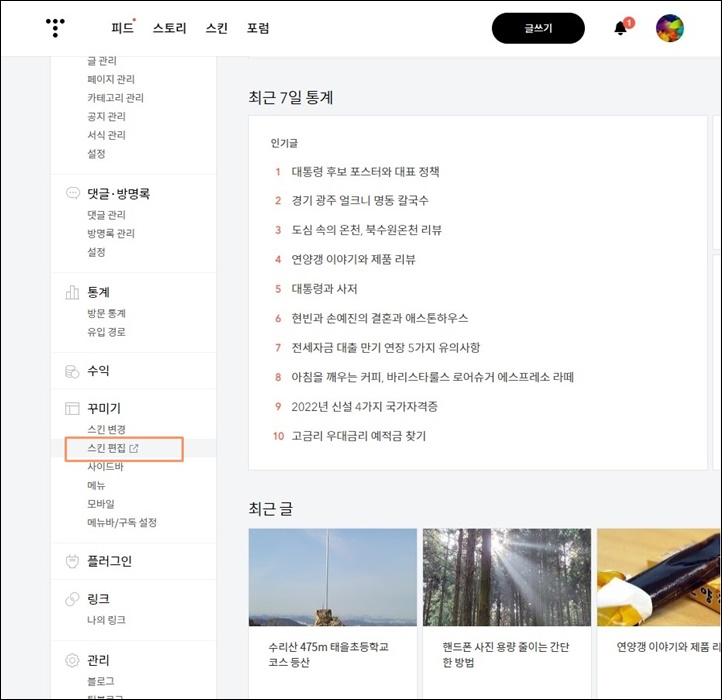The width and height of the screenshot is (722, 700).
Task: Open popular post 도심 속의 온천, 북수원온천 리뷰
Action: pos(367,230)
